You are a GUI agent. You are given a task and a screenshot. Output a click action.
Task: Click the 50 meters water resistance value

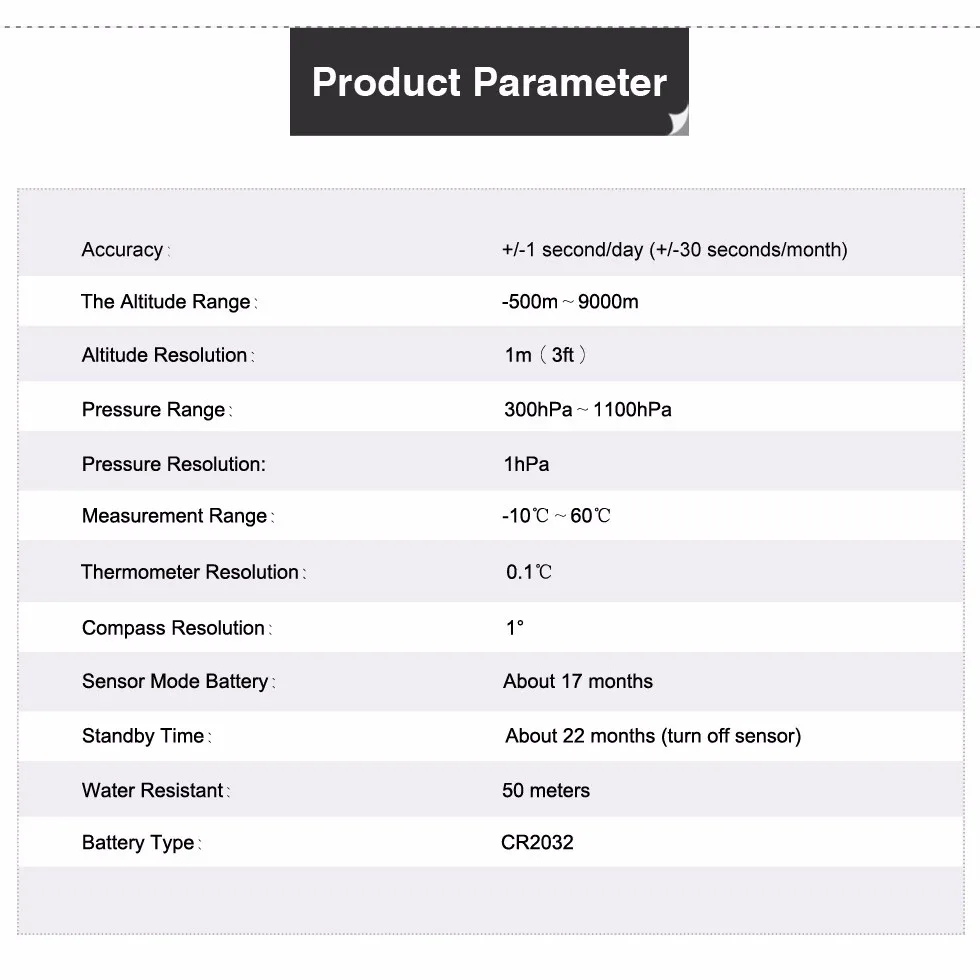point(546,790)
